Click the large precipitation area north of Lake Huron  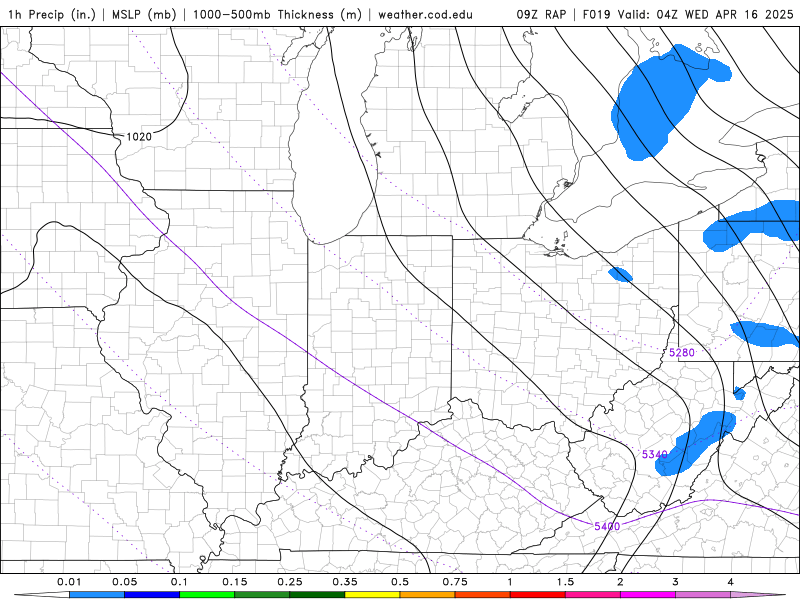[x=656, y=102]
